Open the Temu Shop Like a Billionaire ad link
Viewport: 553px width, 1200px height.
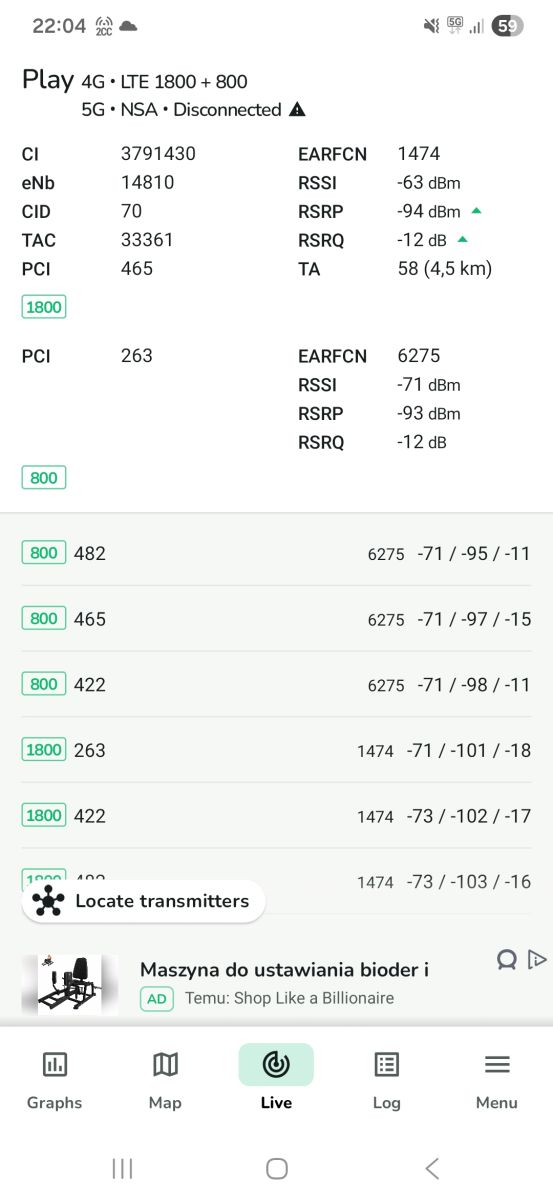pyautogui.click(x=289, y=998)
